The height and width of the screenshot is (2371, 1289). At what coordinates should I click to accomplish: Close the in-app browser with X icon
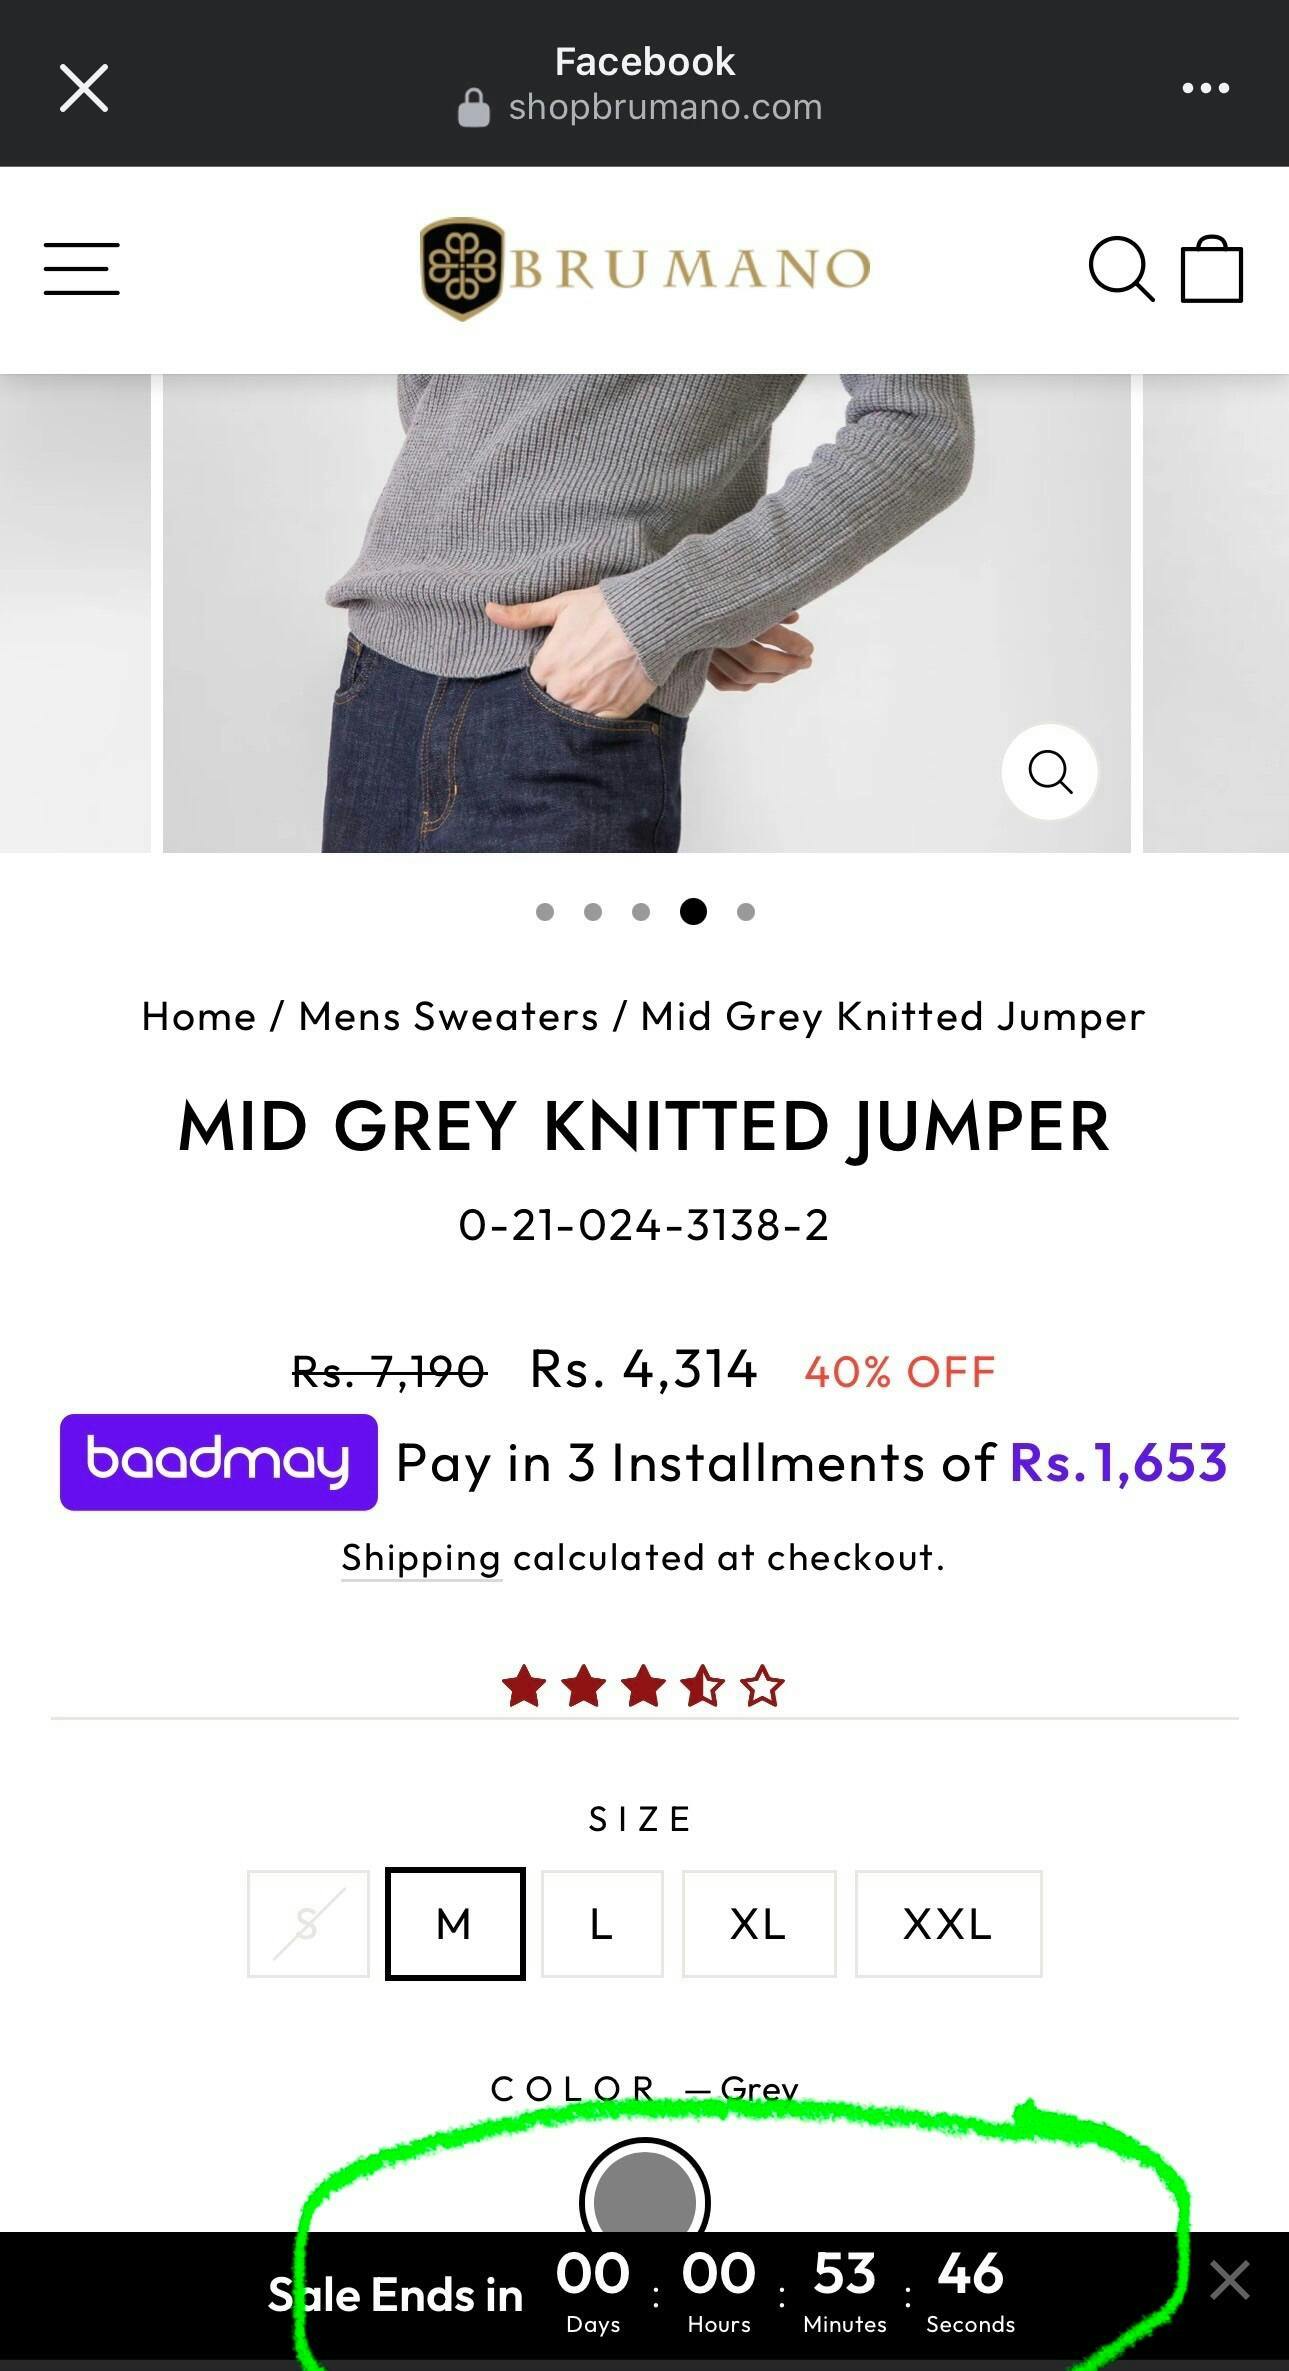[x=84, y=88]
